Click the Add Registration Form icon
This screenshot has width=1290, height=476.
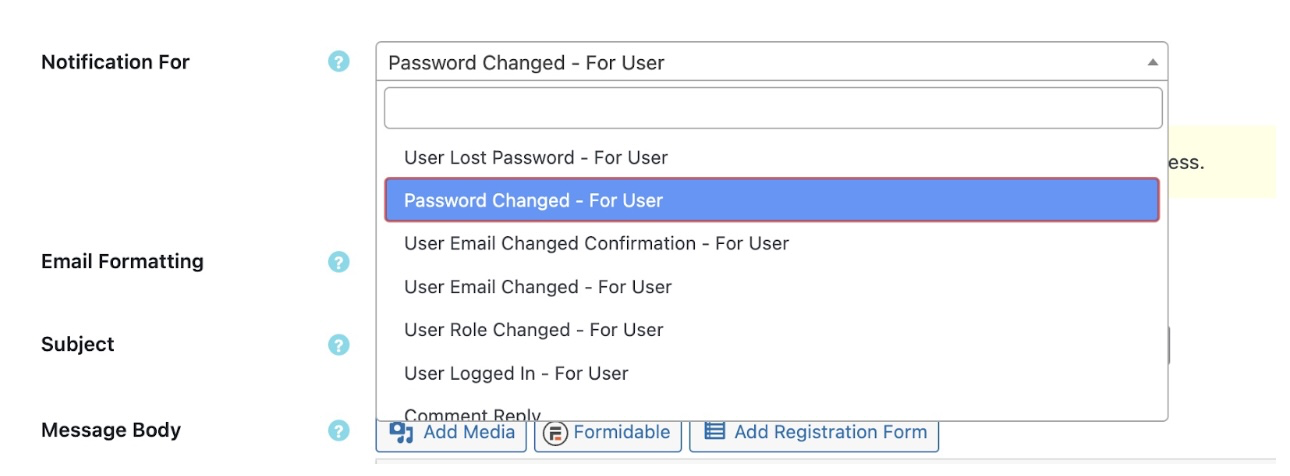[x=714, y=432]
